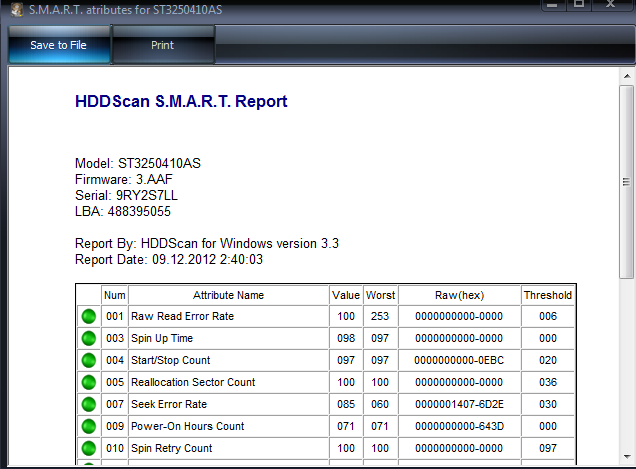Image resolution: width=636 pixels, height=469 pixels.
Task: Click the HDDScan S.M.A.R.T. Report heading
Action: click(181, 101)
